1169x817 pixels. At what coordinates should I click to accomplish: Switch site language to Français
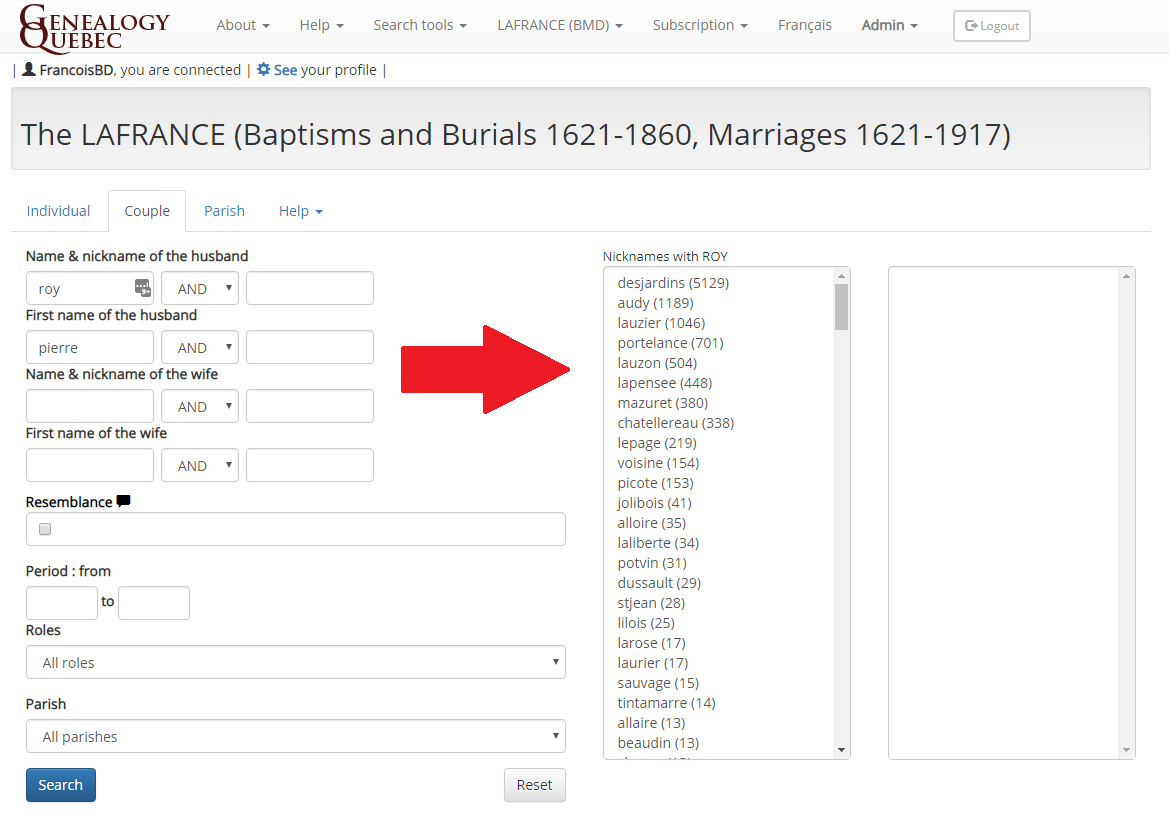804,25
